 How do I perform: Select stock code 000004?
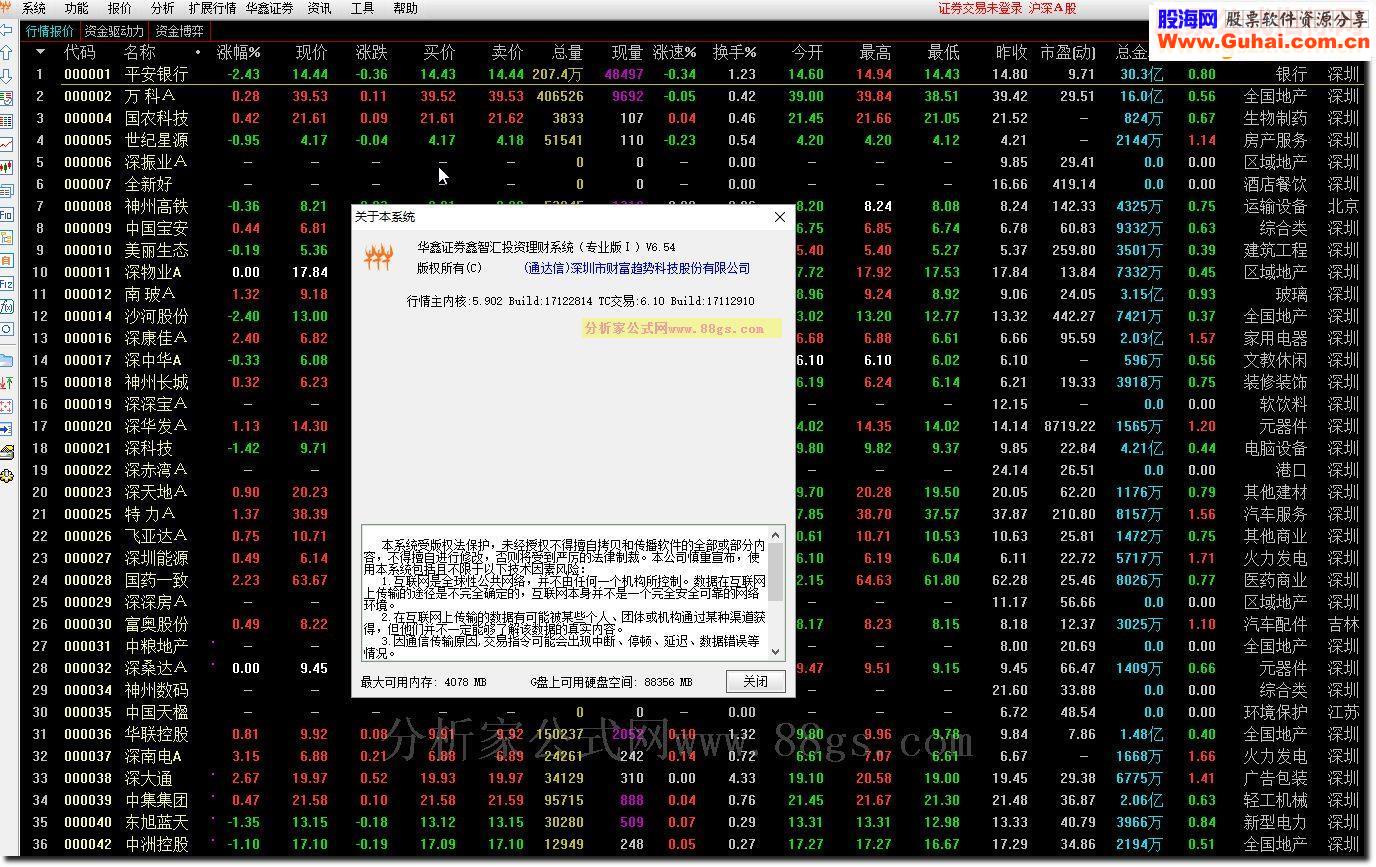click(88, 118)
